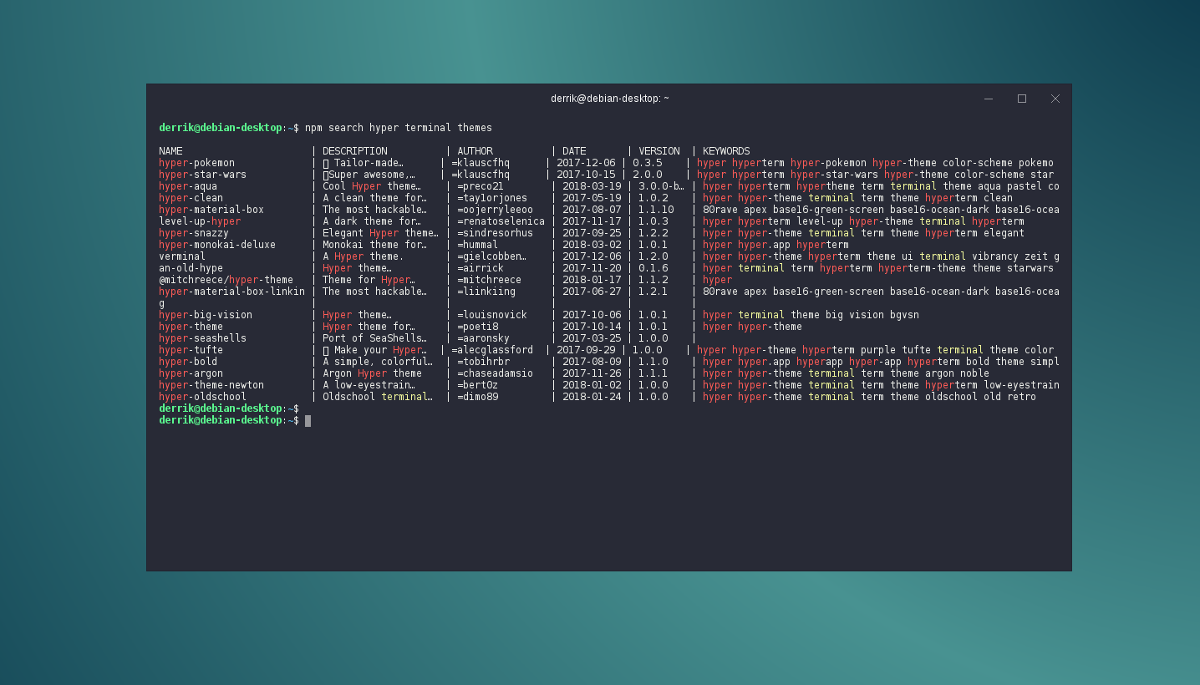Click the author '=airrick'

(483, 268)
